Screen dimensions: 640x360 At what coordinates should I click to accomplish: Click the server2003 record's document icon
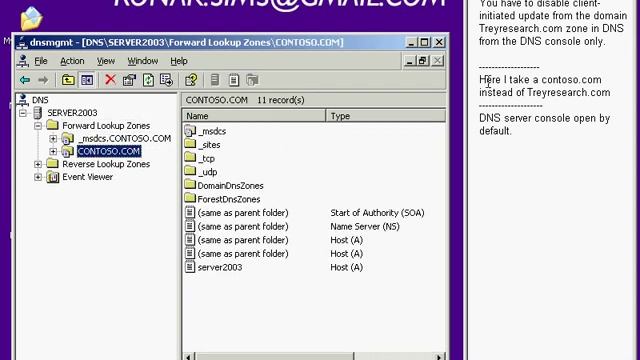[190, 267]
